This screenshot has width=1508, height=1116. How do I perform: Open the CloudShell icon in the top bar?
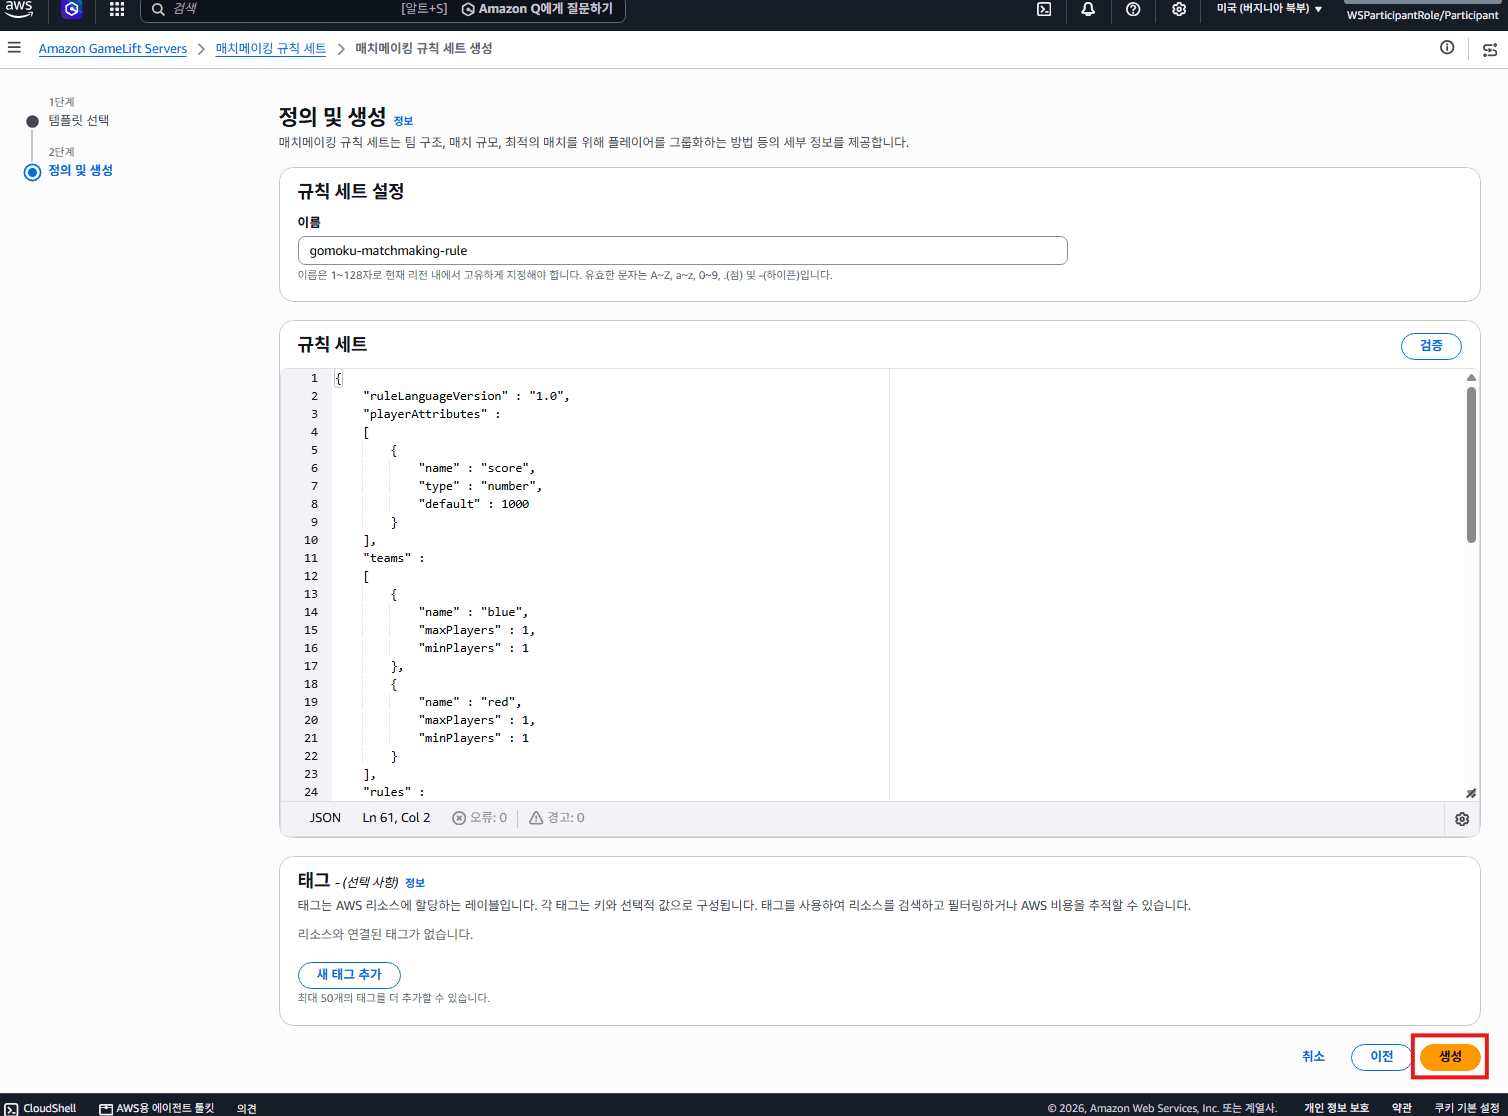1044,9
